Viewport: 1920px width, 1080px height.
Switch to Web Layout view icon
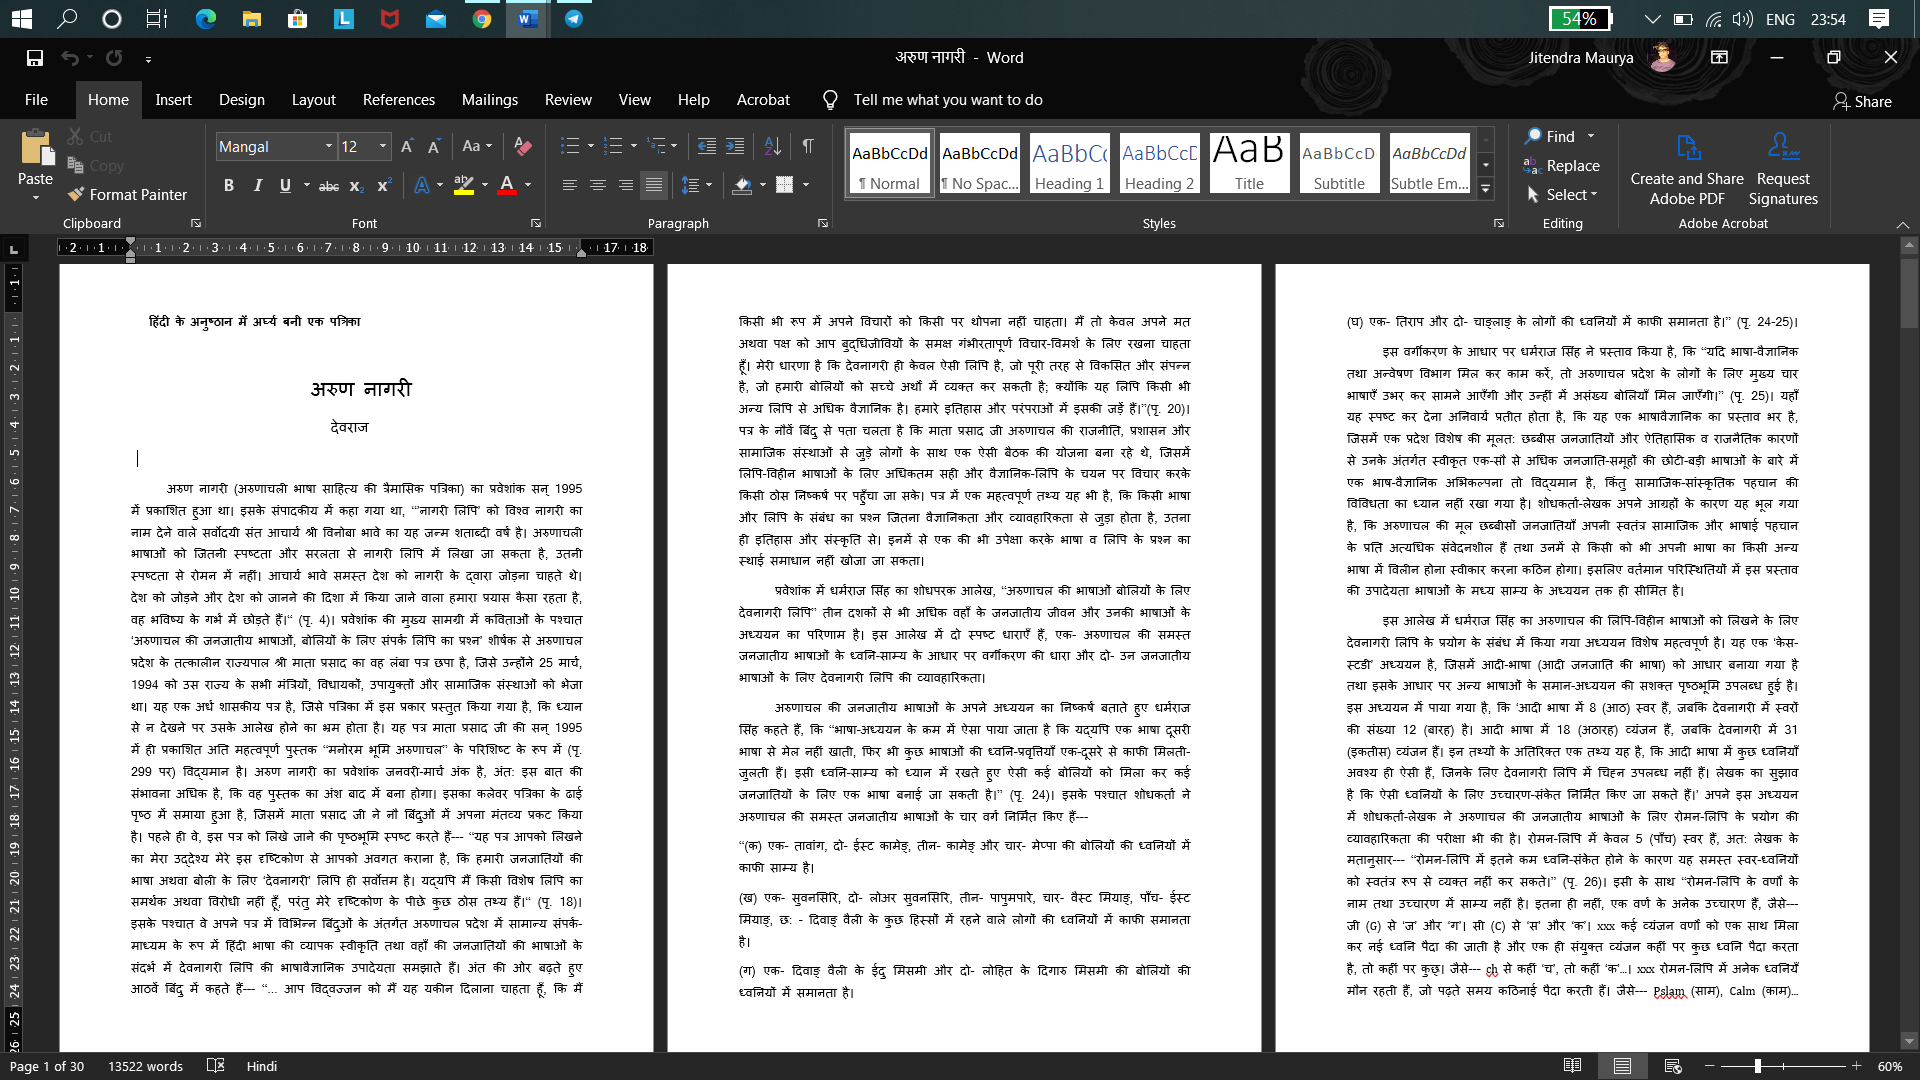[1672, 1066]
